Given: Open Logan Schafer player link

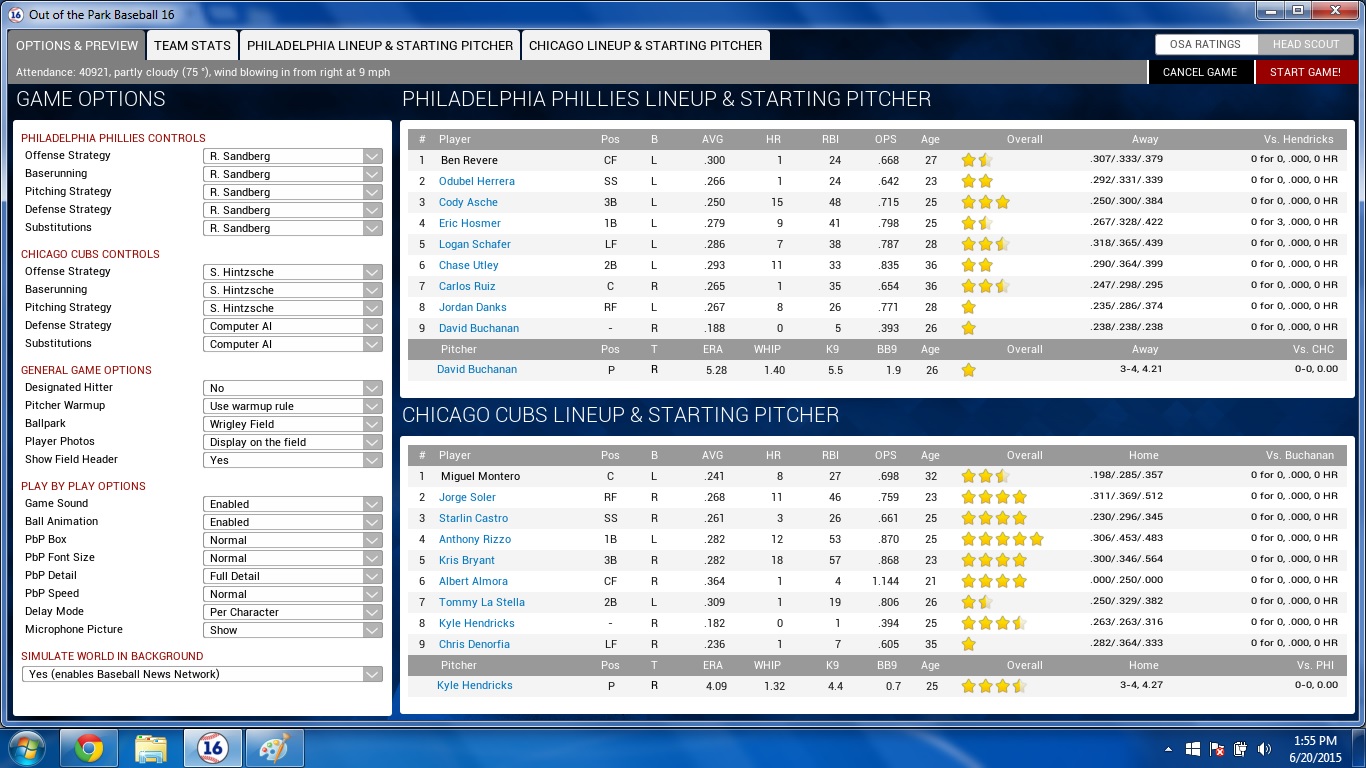Looking at the screenshot, I should pyautogui.click(x=475, y=244).
